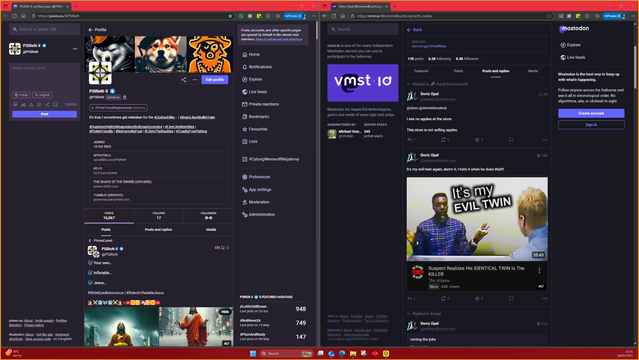This screenshot has width=639, height=360.
Task: Click the share icon beside Edit profile
Action: [184, 80]
